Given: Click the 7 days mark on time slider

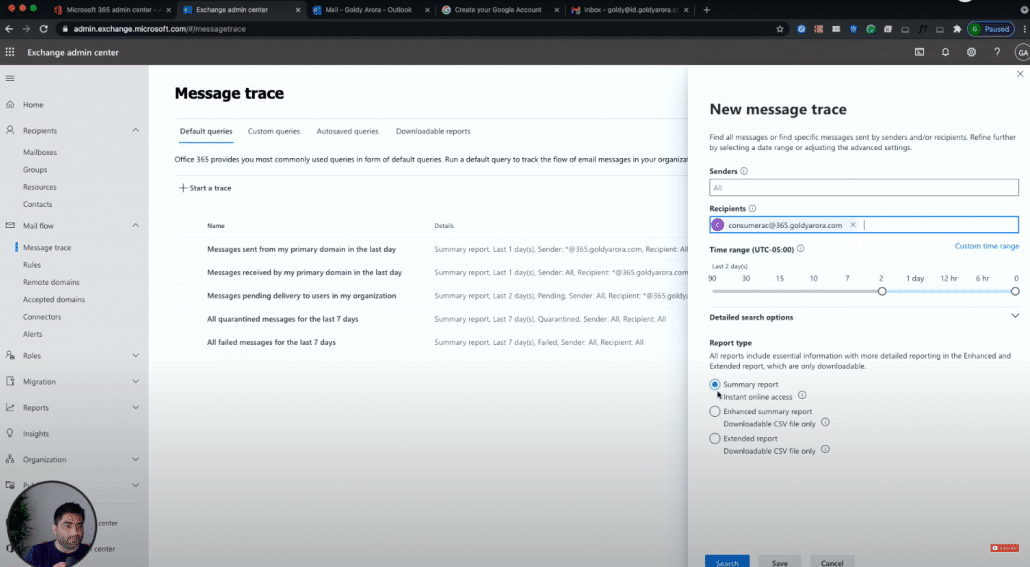Looking at the screenshot, I should [847, 279].
